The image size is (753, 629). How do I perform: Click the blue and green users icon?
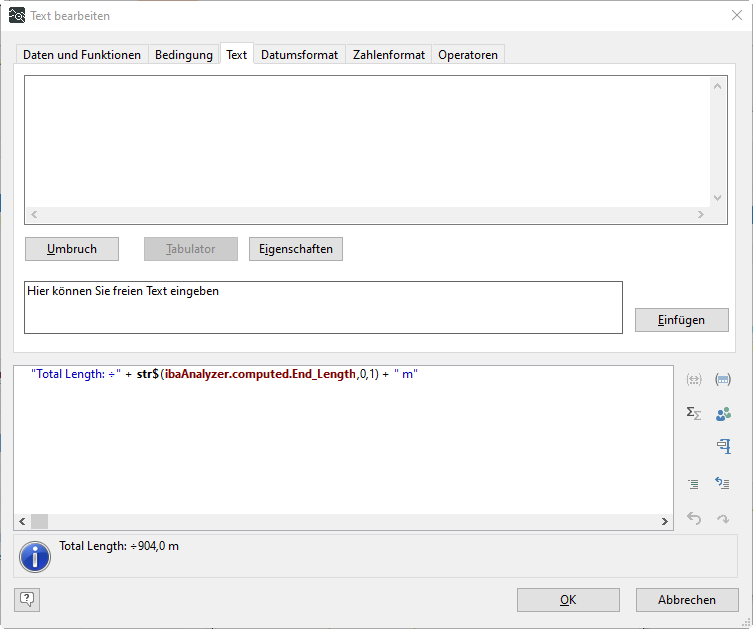pyautogui.click(x=723, y=413)
